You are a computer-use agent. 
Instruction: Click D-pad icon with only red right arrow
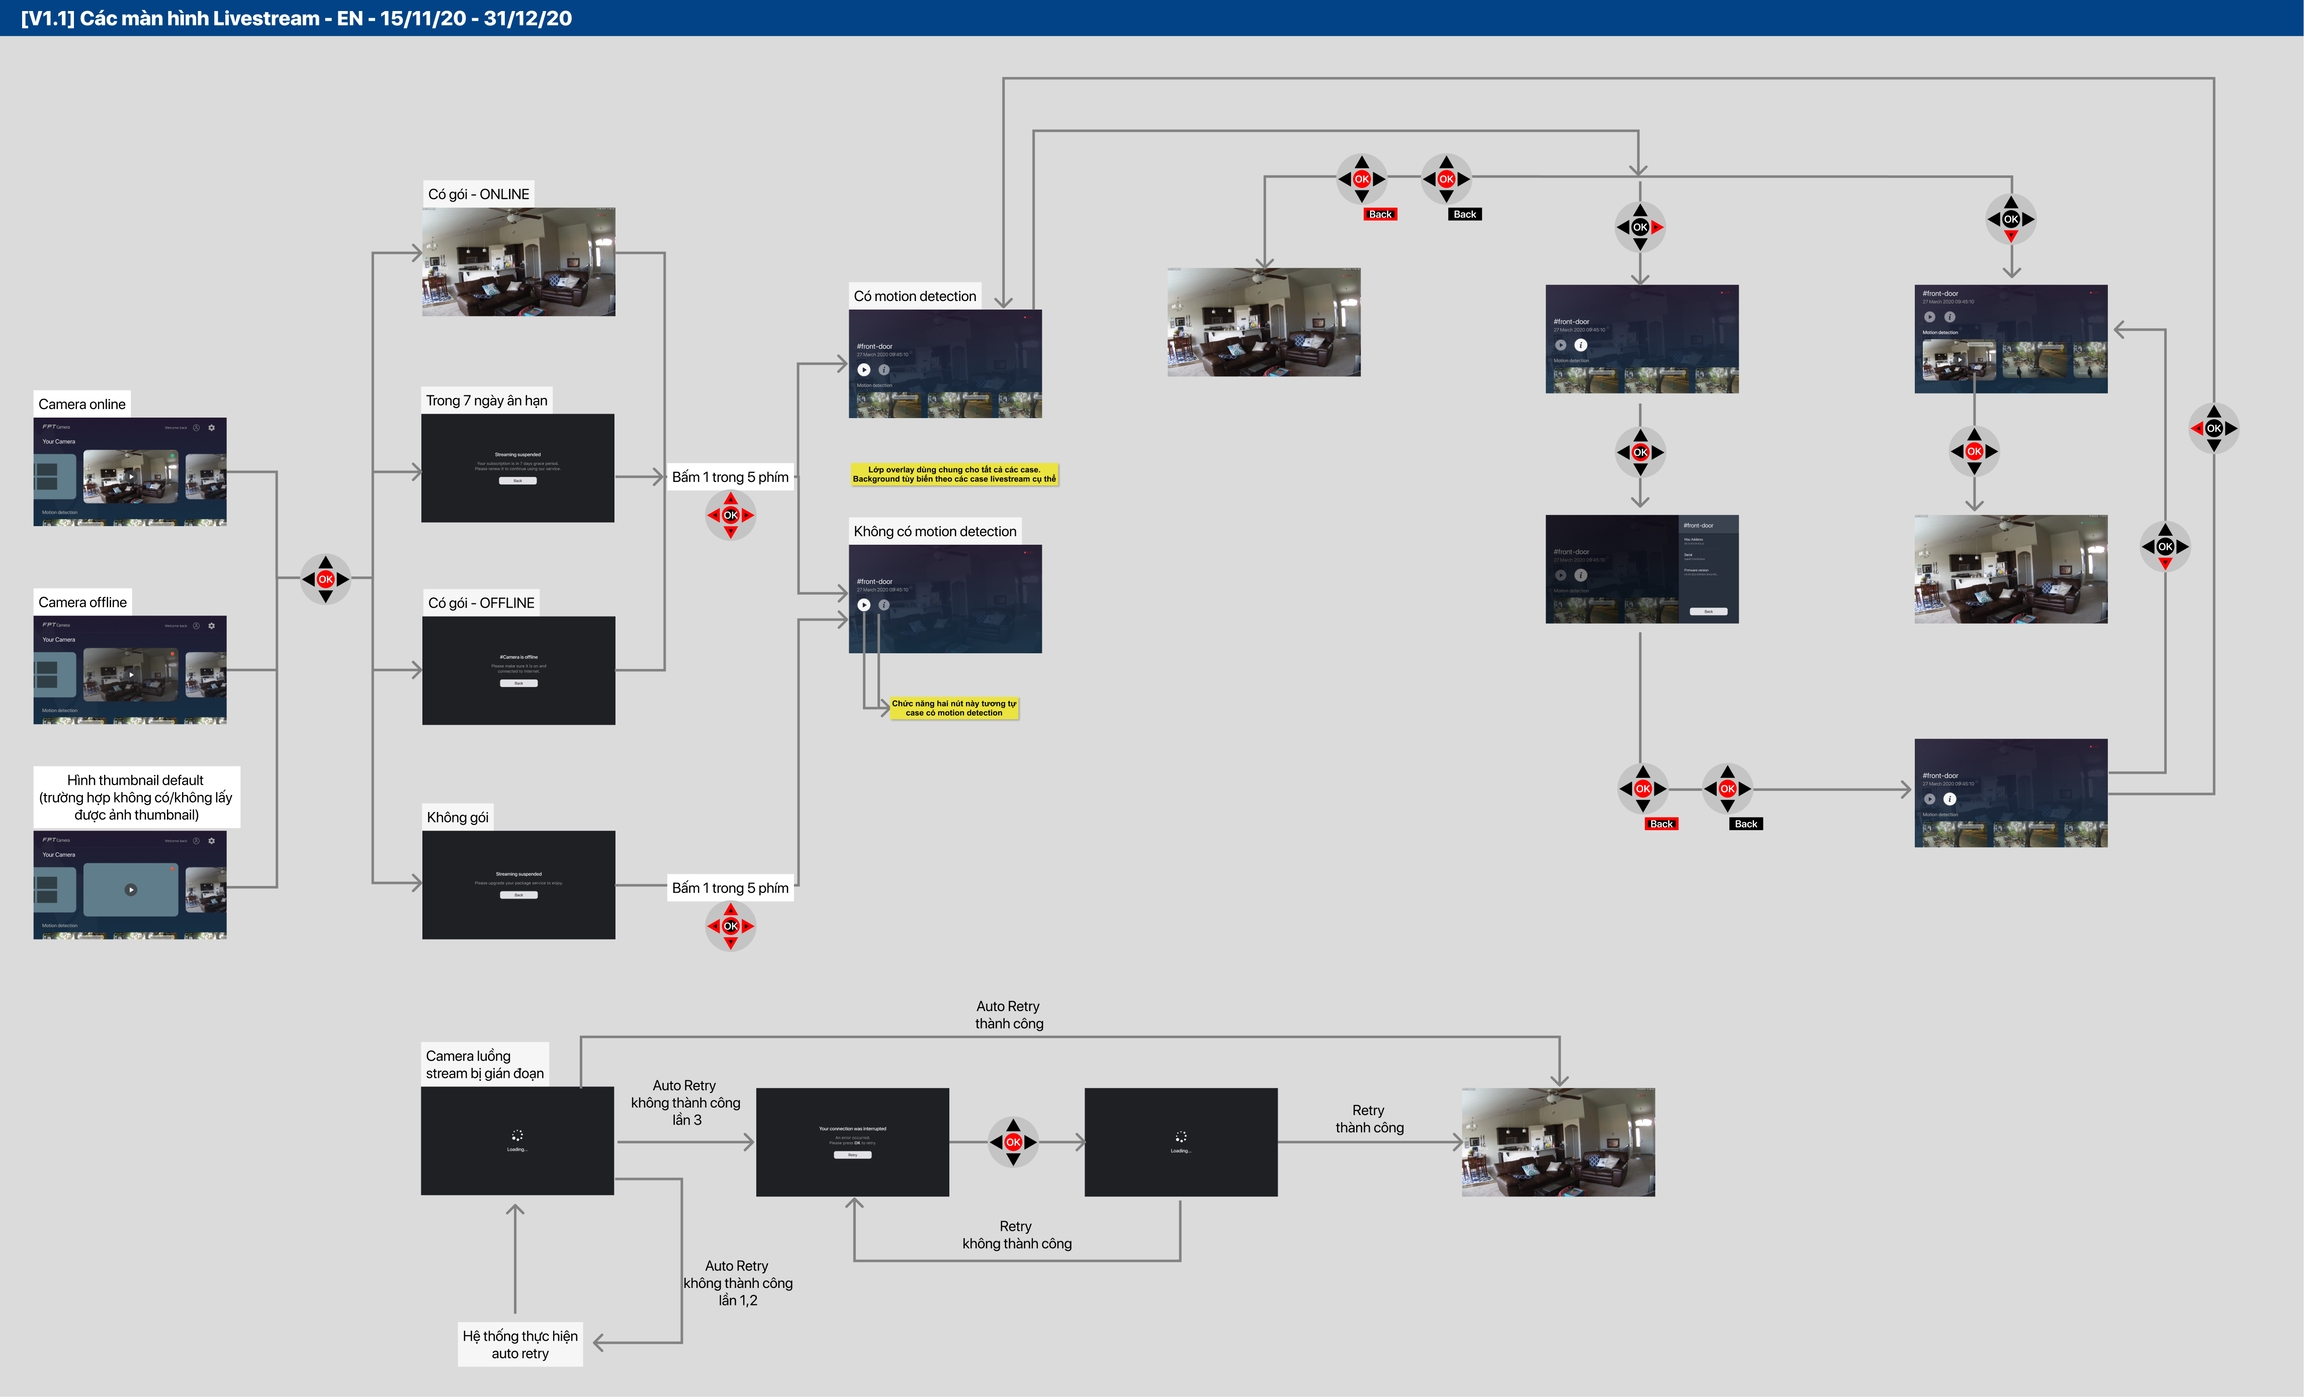click(1640, 227)
